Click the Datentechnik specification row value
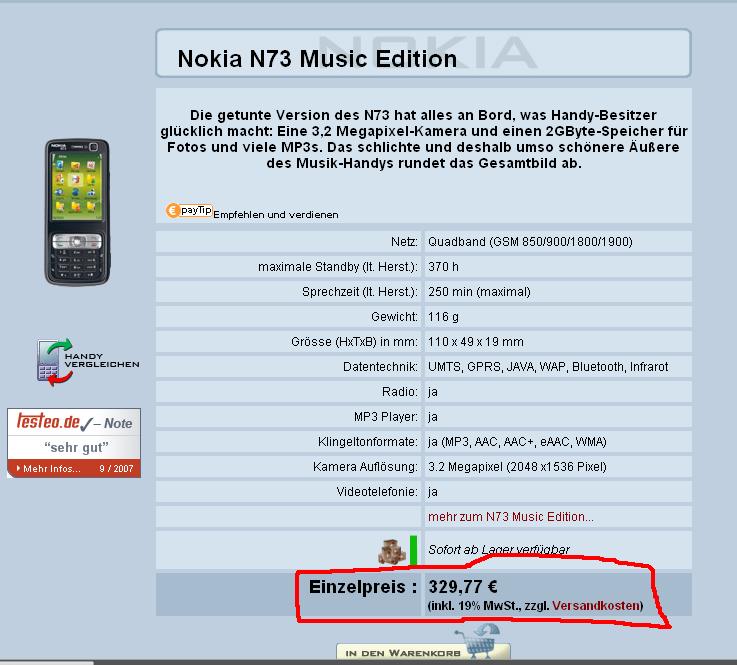Screen dimensions: 737x665 [x=548, y=367]
